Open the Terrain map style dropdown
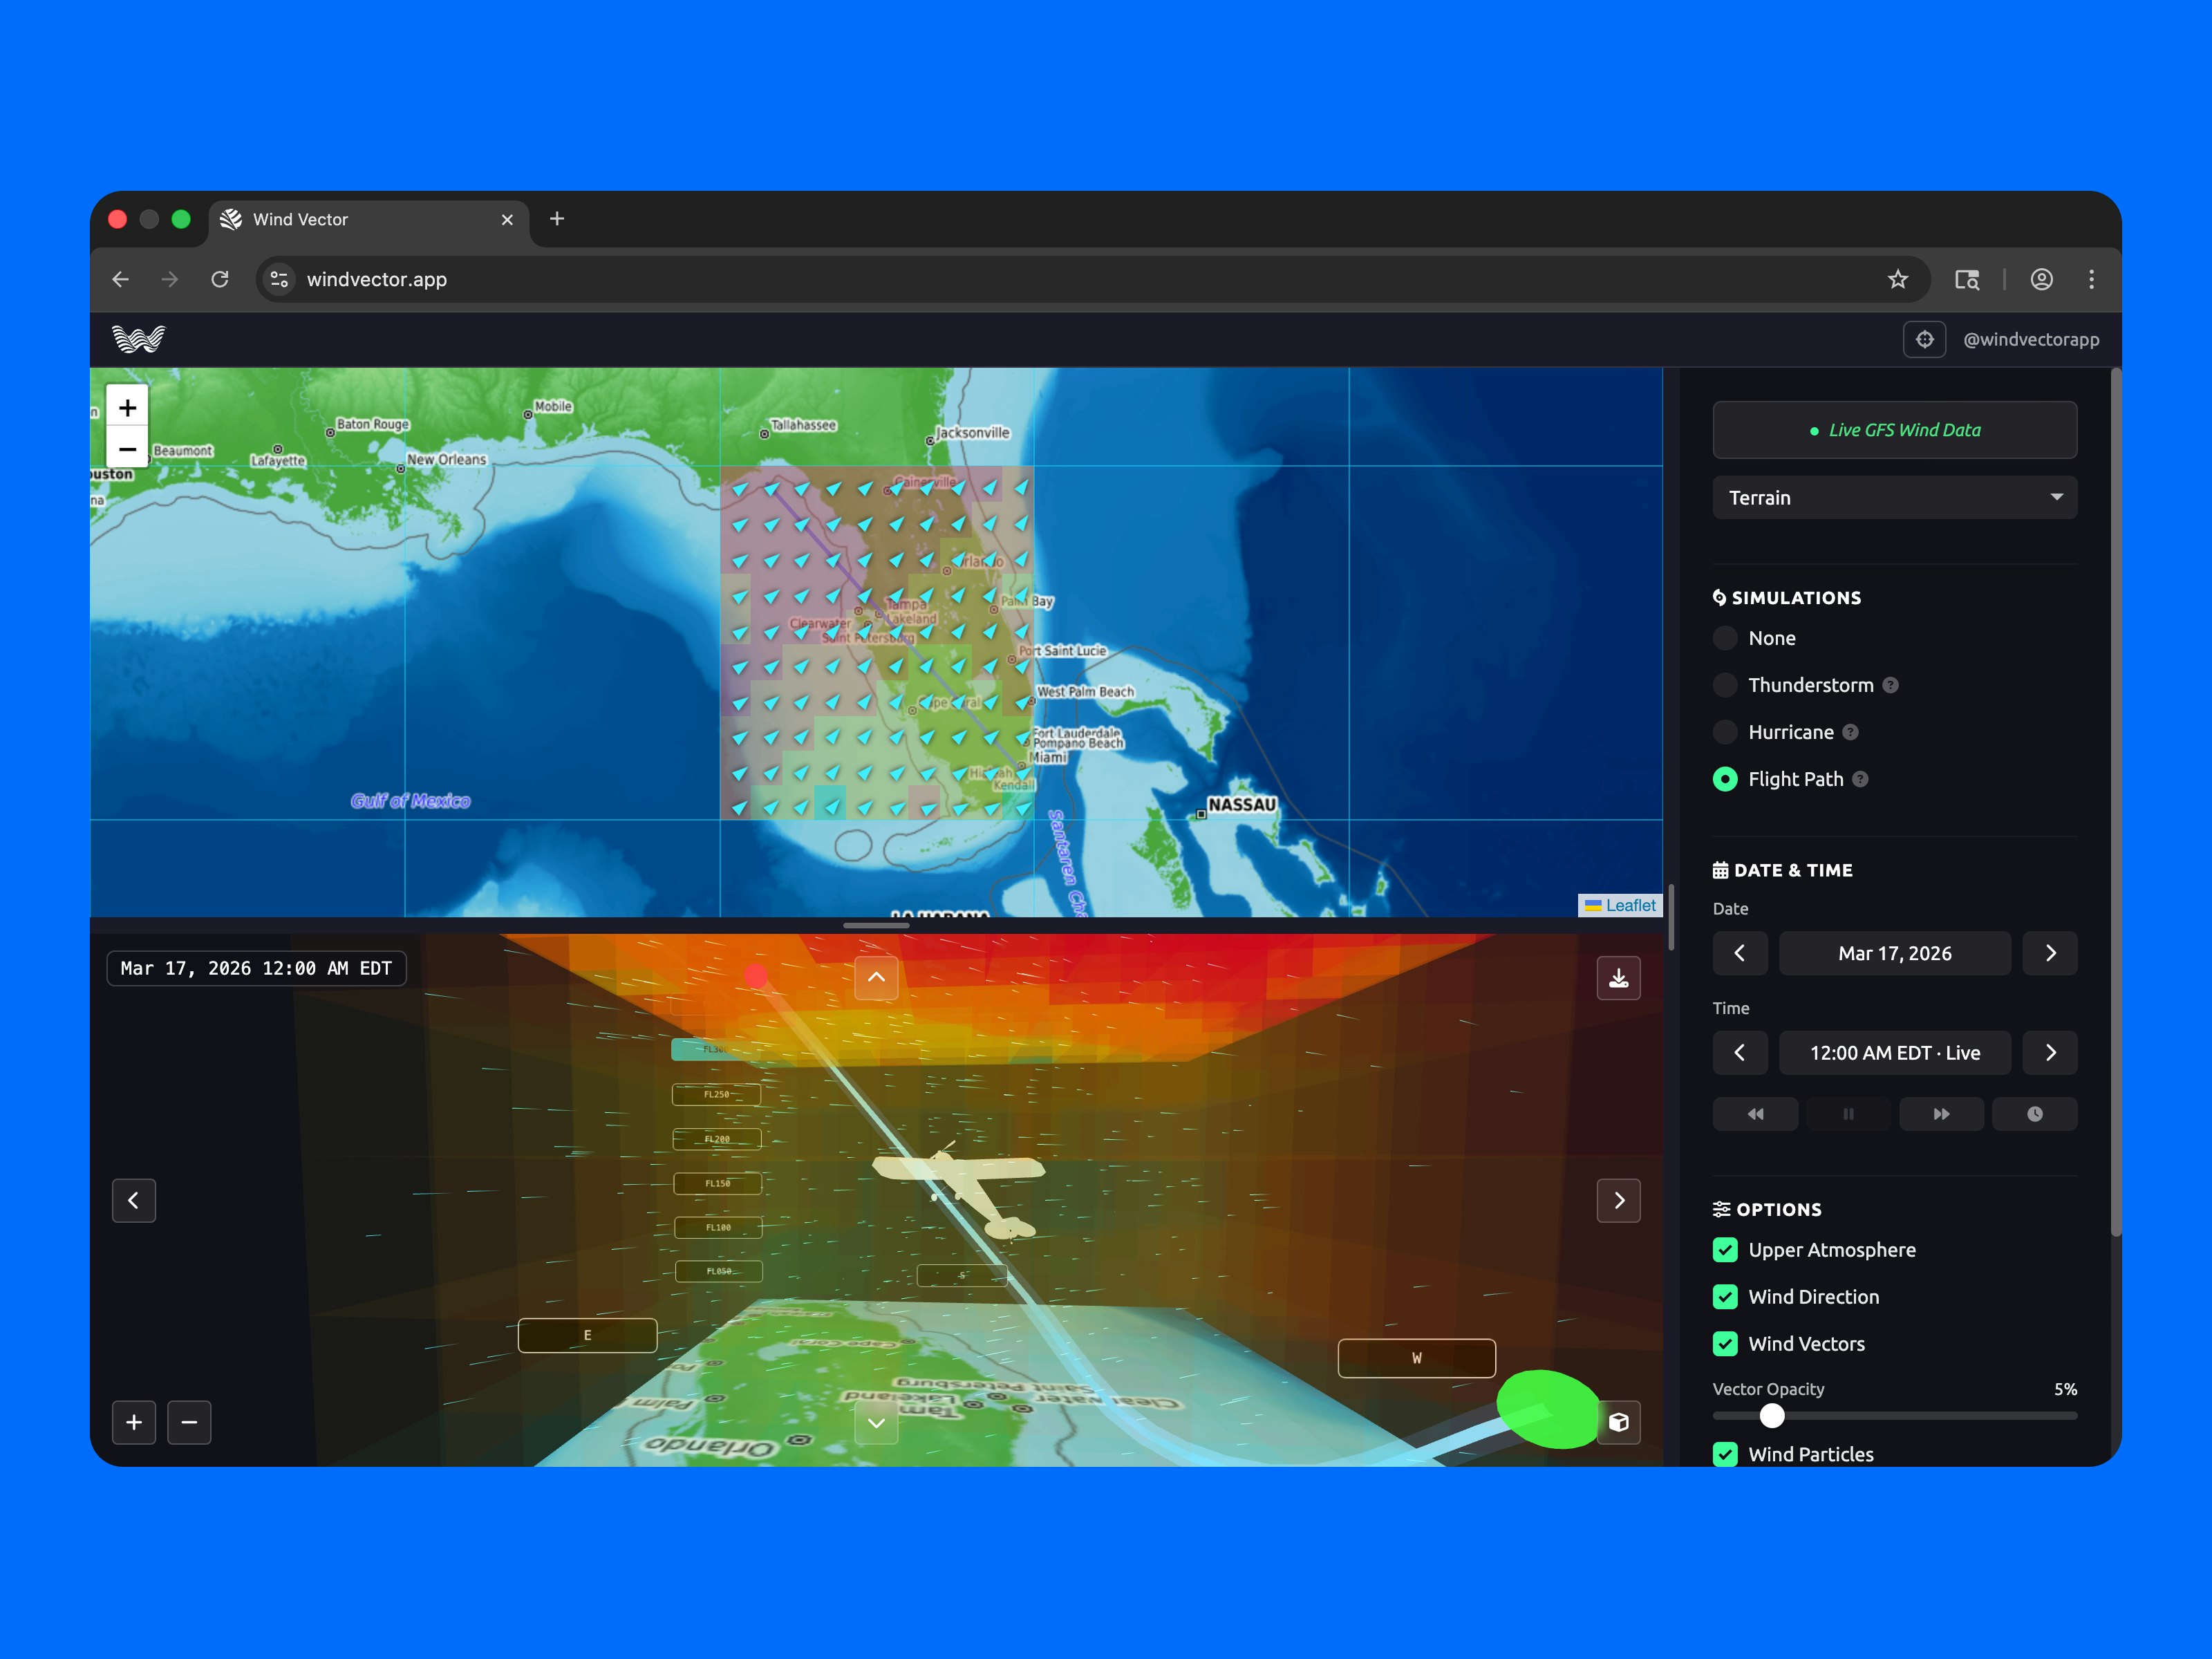The height and width of the screenshot is (1659, 2212). pos(1894,498)
